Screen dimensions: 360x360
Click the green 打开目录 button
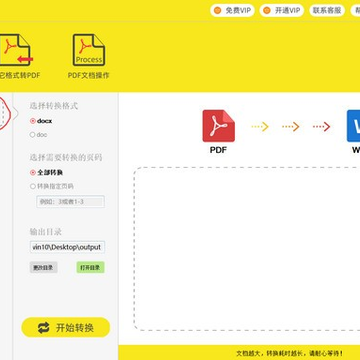point(90,267)
